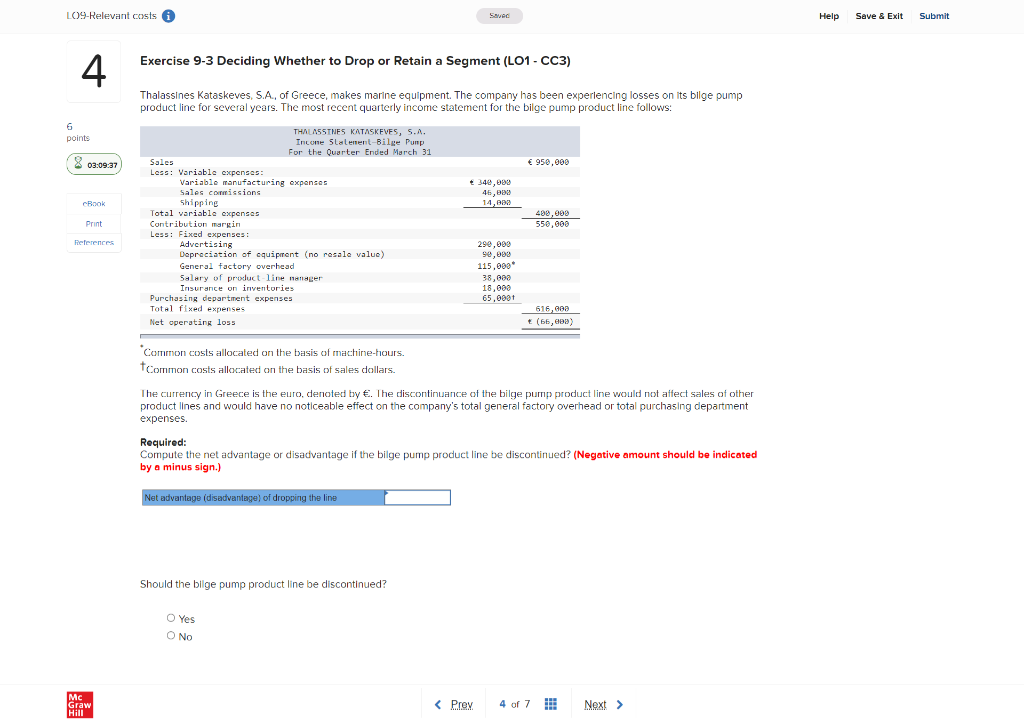Click the '616,000' total fixed expenses value
The image size is (1024, 724).
tap(552, 309)
